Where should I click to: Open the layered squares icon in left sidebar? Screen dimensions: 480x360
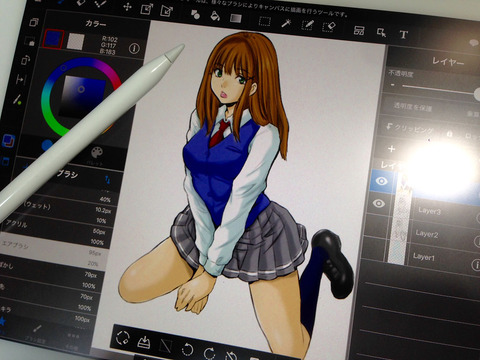click(x=33, y=22)
